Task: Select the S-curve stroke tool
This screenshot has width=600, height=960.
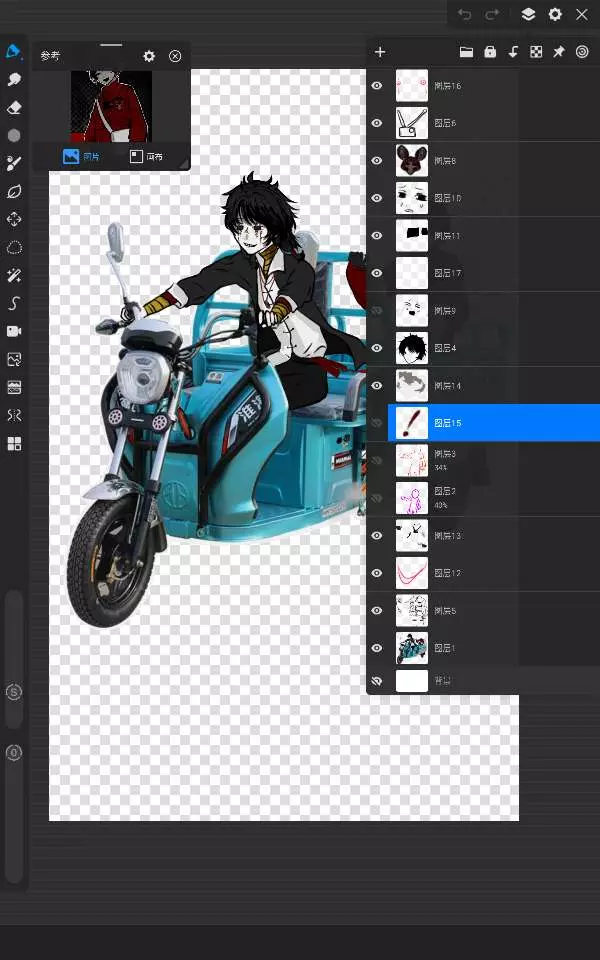Action: (x=13, y=303)
